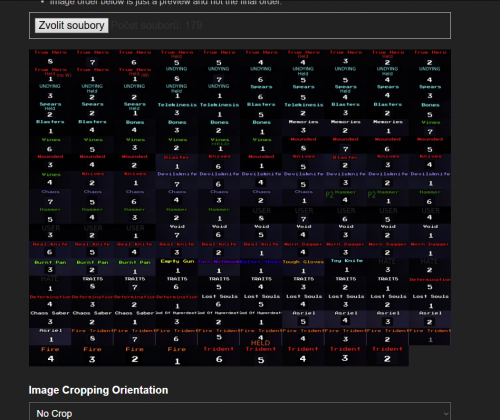Select the Toy Knife 1 thumbnail
500x420 pixels.
(345, 267)
